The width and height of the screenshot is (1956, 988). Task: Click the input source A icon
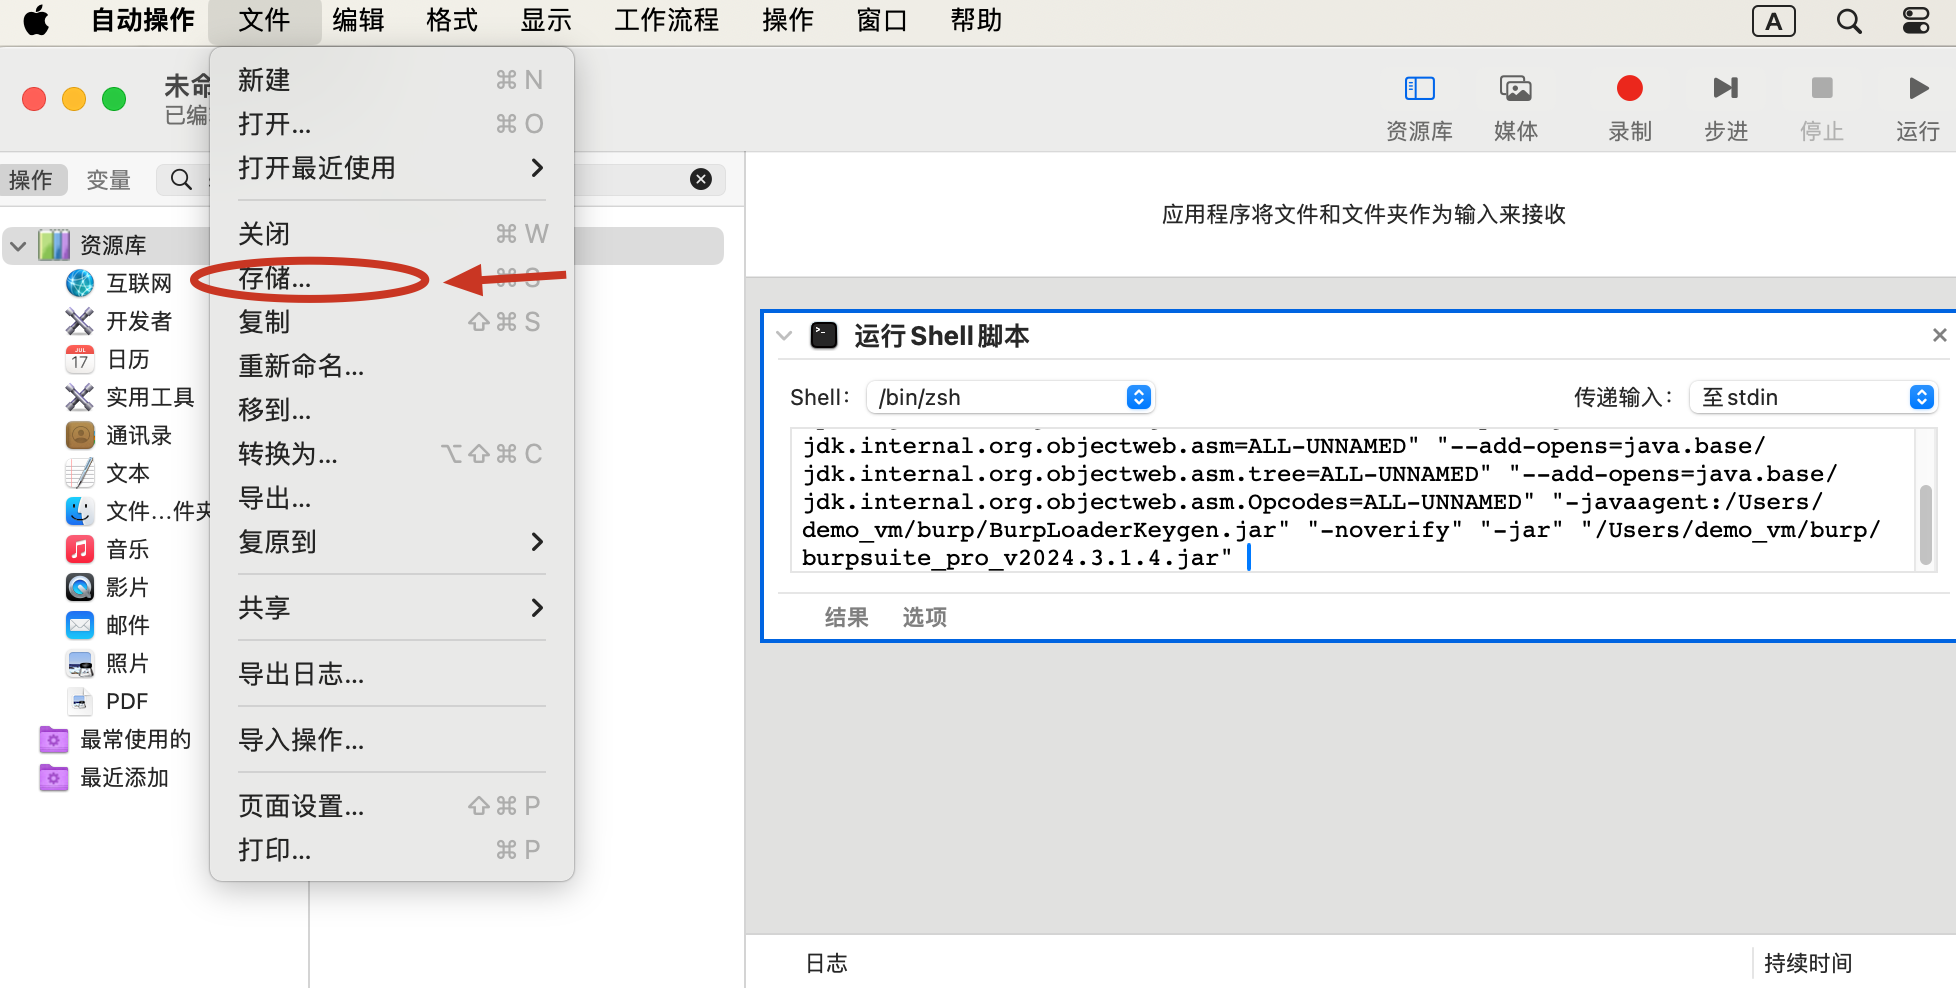click(1774, 21)
